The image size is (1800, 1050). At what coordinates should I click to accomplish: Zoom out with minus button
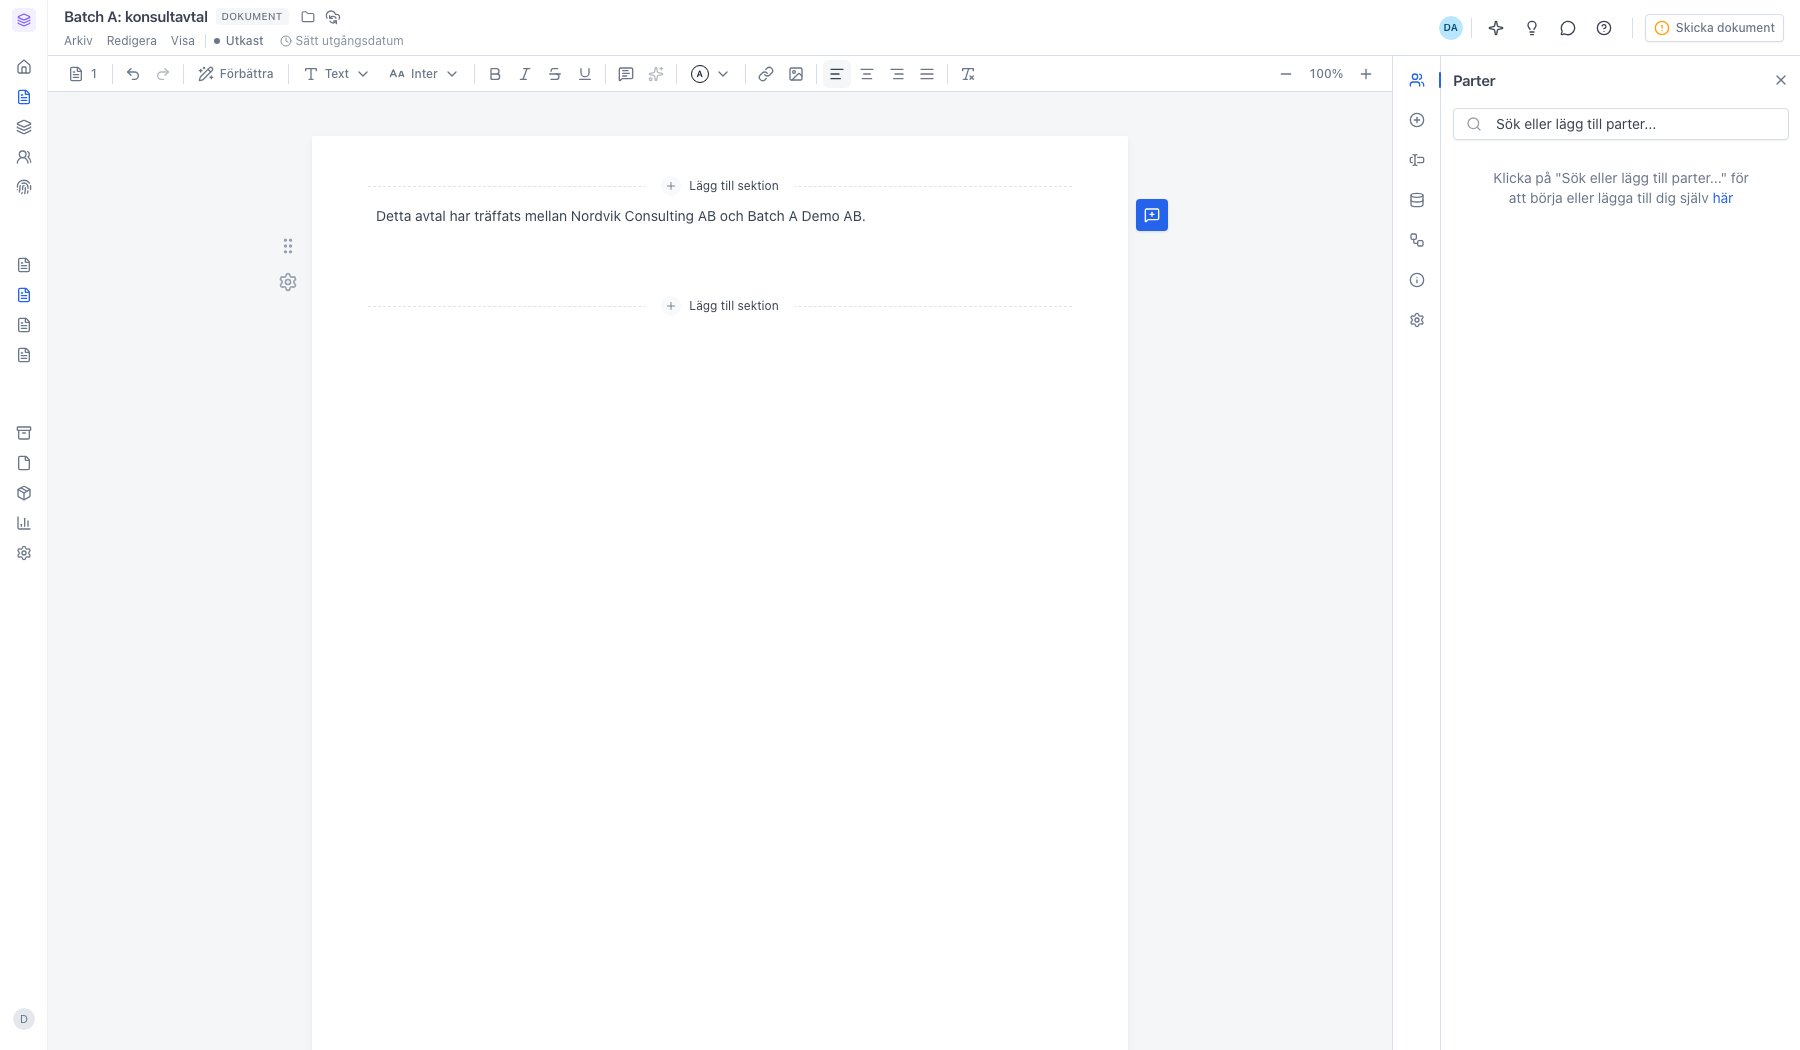(1286, 74)
